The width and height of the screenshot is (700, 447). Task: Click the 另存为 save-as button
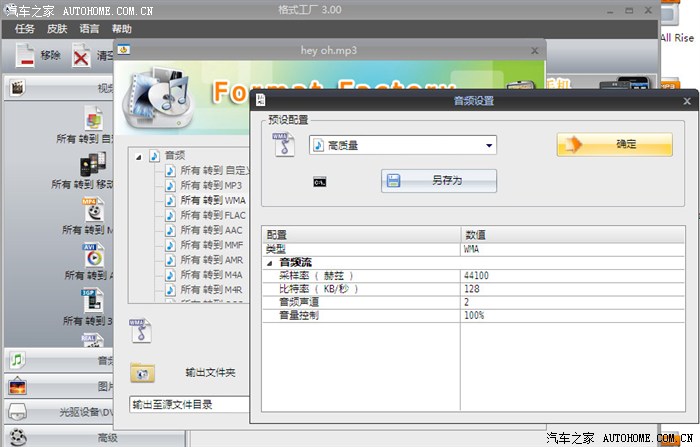pos(439,181)
